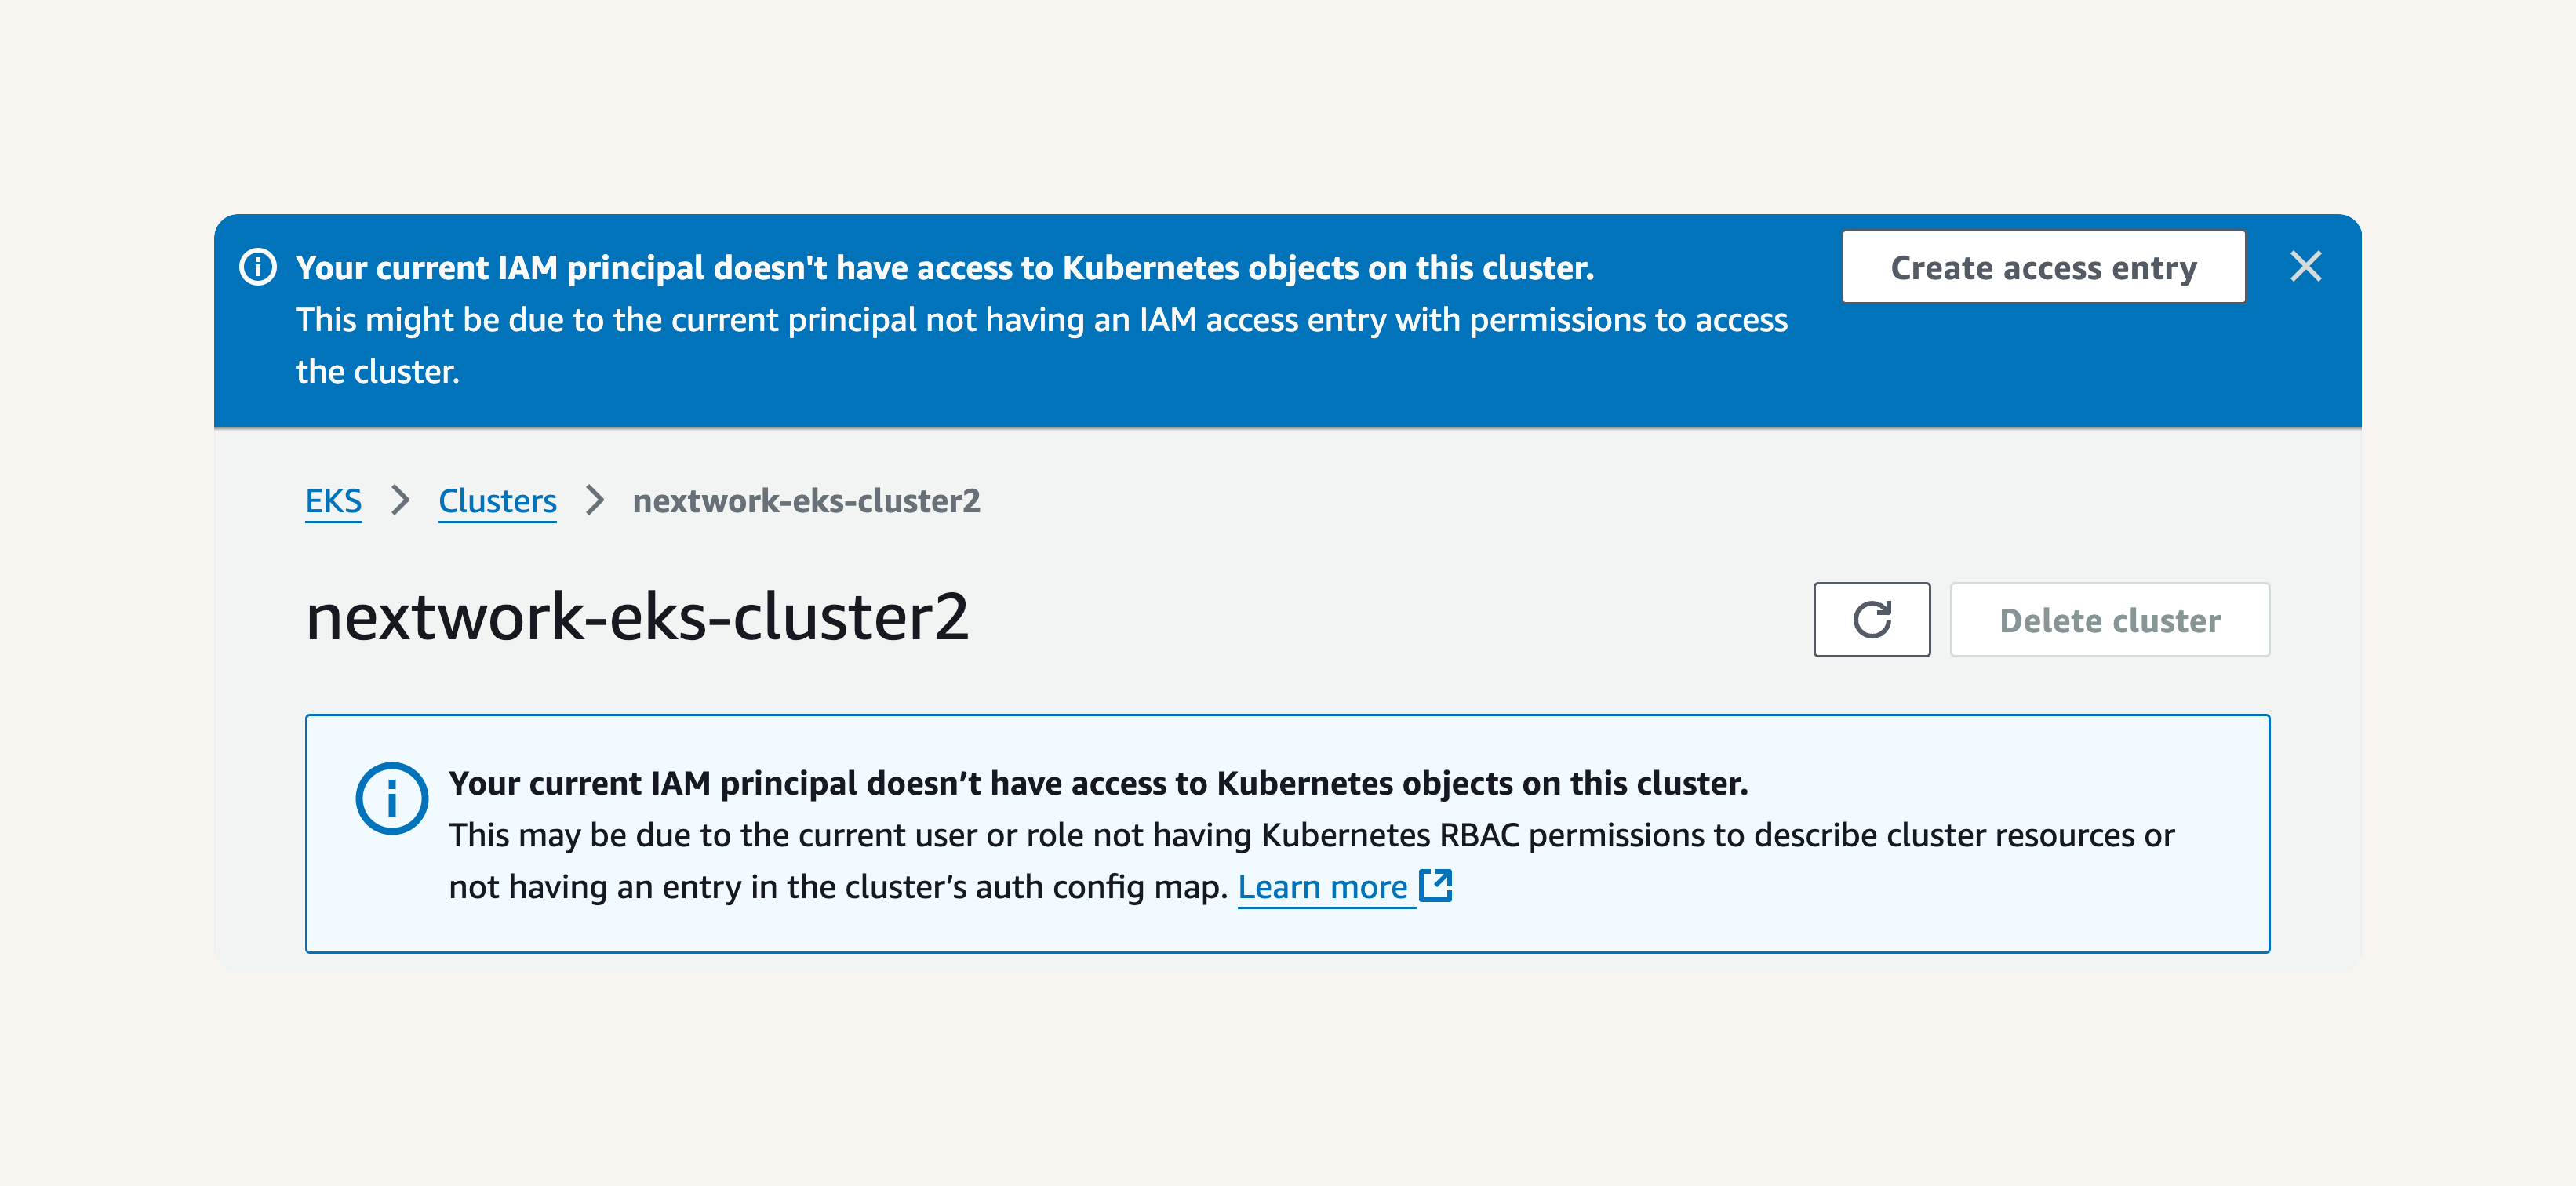Click the nextwork-eks-cluster2 page heading
The height and width of the screenshot is (1186, 2576).
tap(637, 617)
